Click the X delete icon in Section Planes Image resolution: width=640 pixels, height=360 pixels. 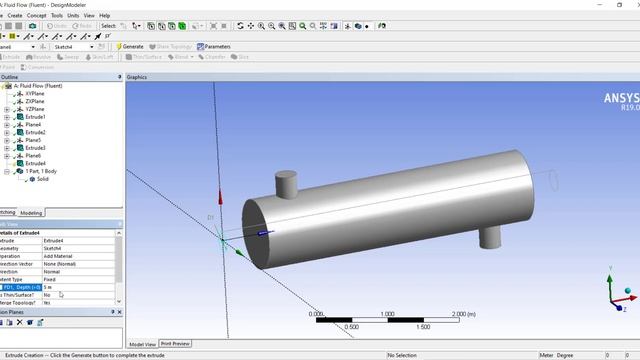click(x=20, y=322)
